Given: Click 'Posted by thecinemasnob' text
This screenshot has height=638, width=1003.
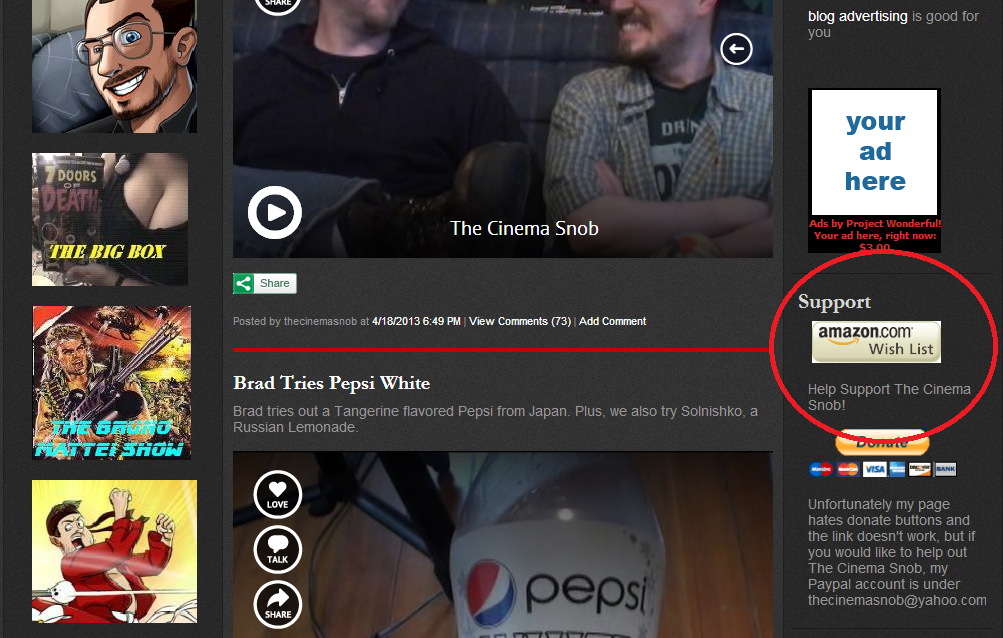Looking at the screenshot, I should pos(295,321).
